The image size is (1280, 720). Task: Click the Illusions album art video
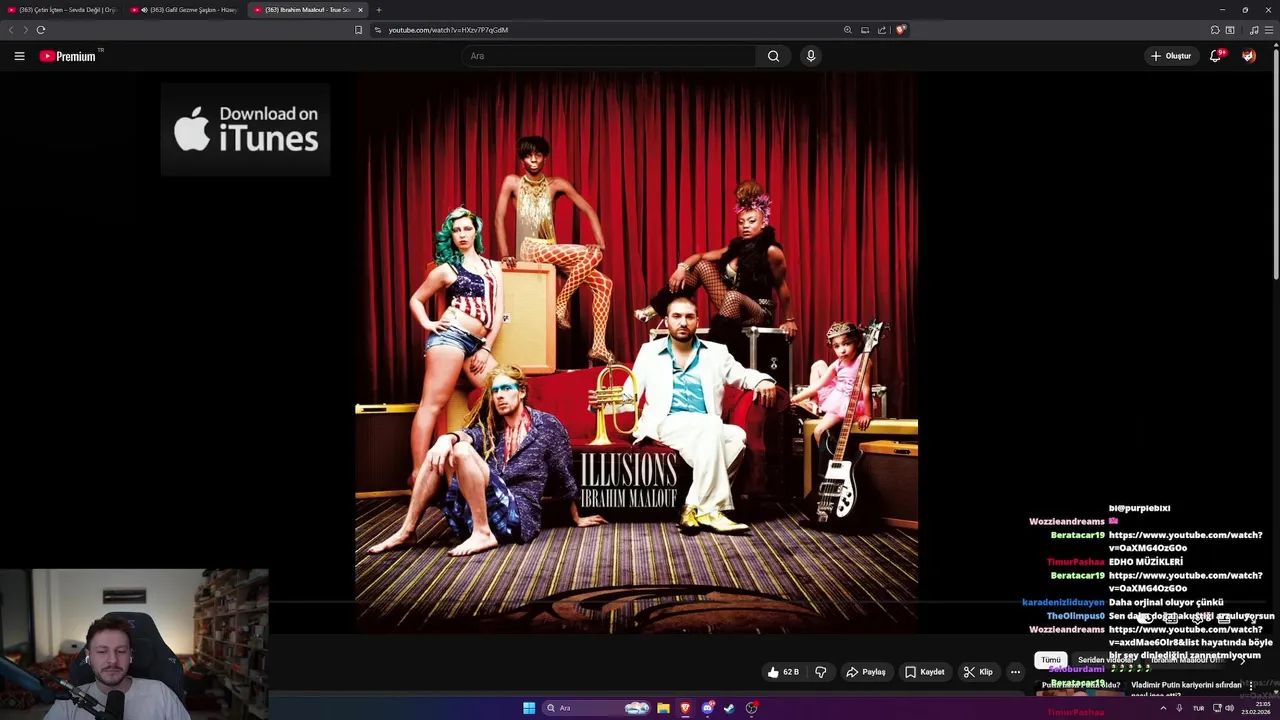pos(636,352)
